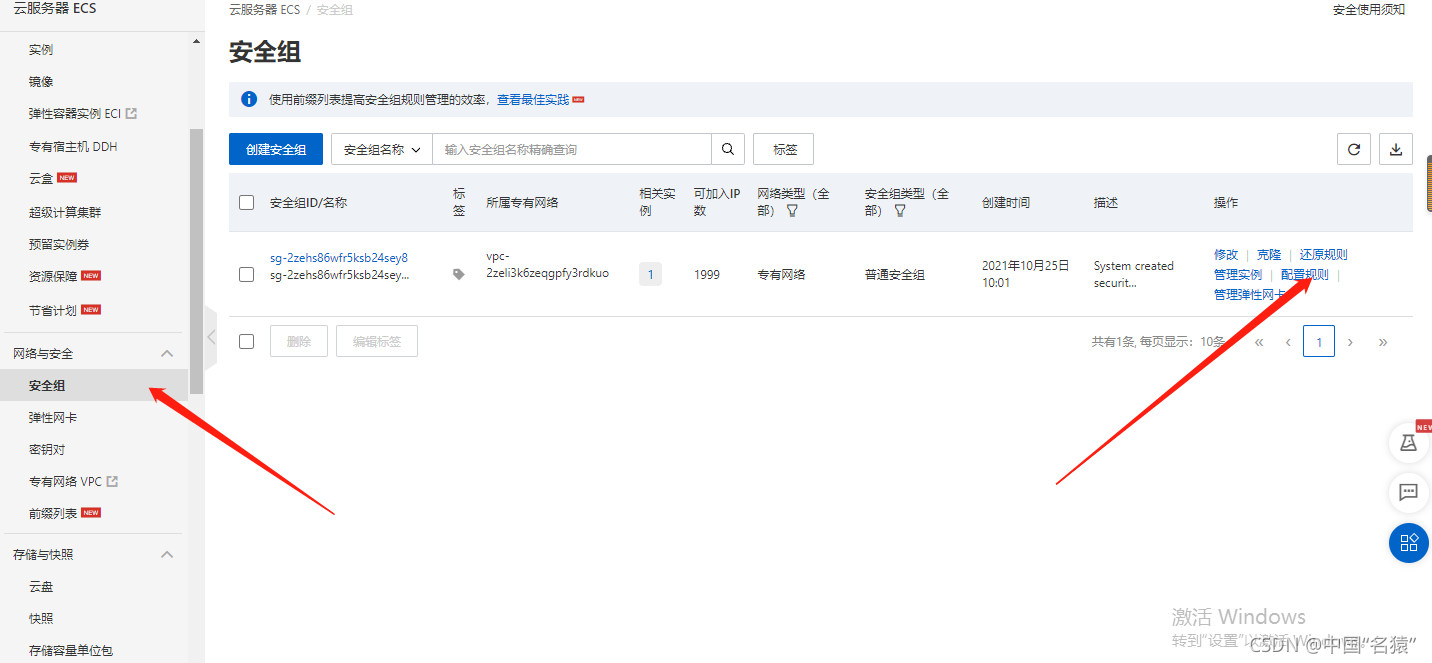Open the 安全使用须知 link

1369,9
